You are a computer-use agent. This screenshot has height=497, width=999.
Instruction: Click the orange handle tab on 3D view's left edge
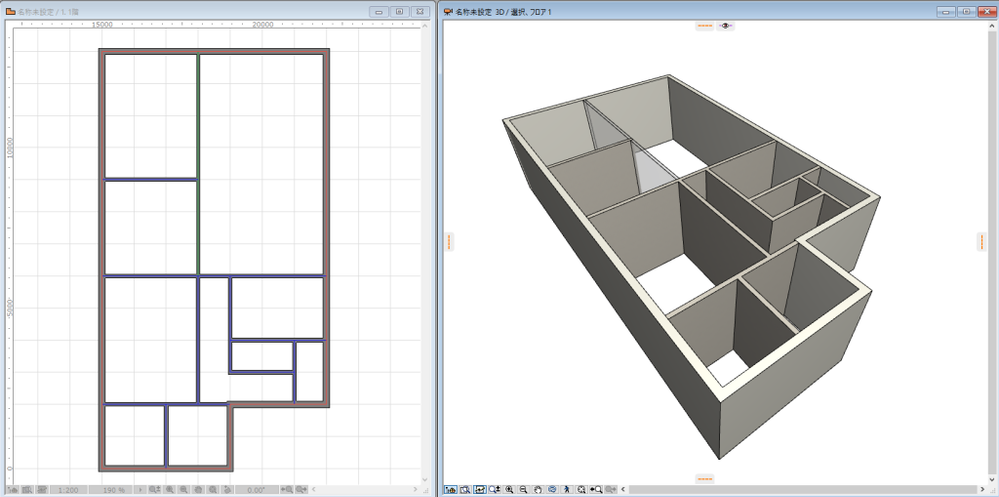(449, 241)
